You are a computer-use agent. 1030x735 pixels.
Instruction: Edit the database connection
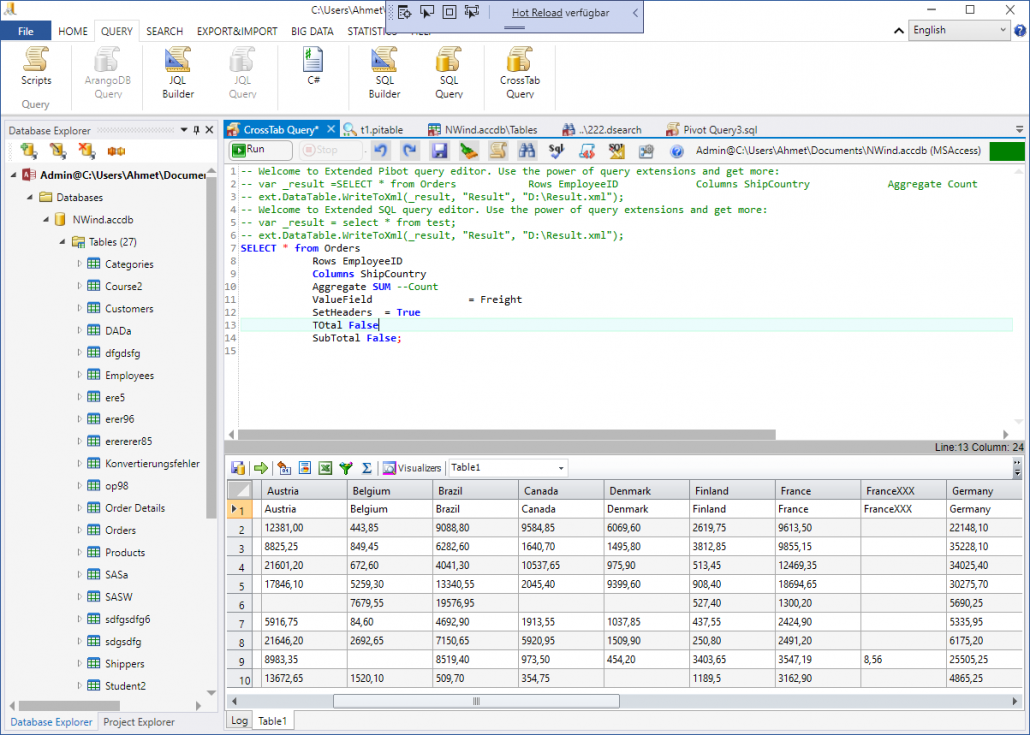[x=58, y=151]
